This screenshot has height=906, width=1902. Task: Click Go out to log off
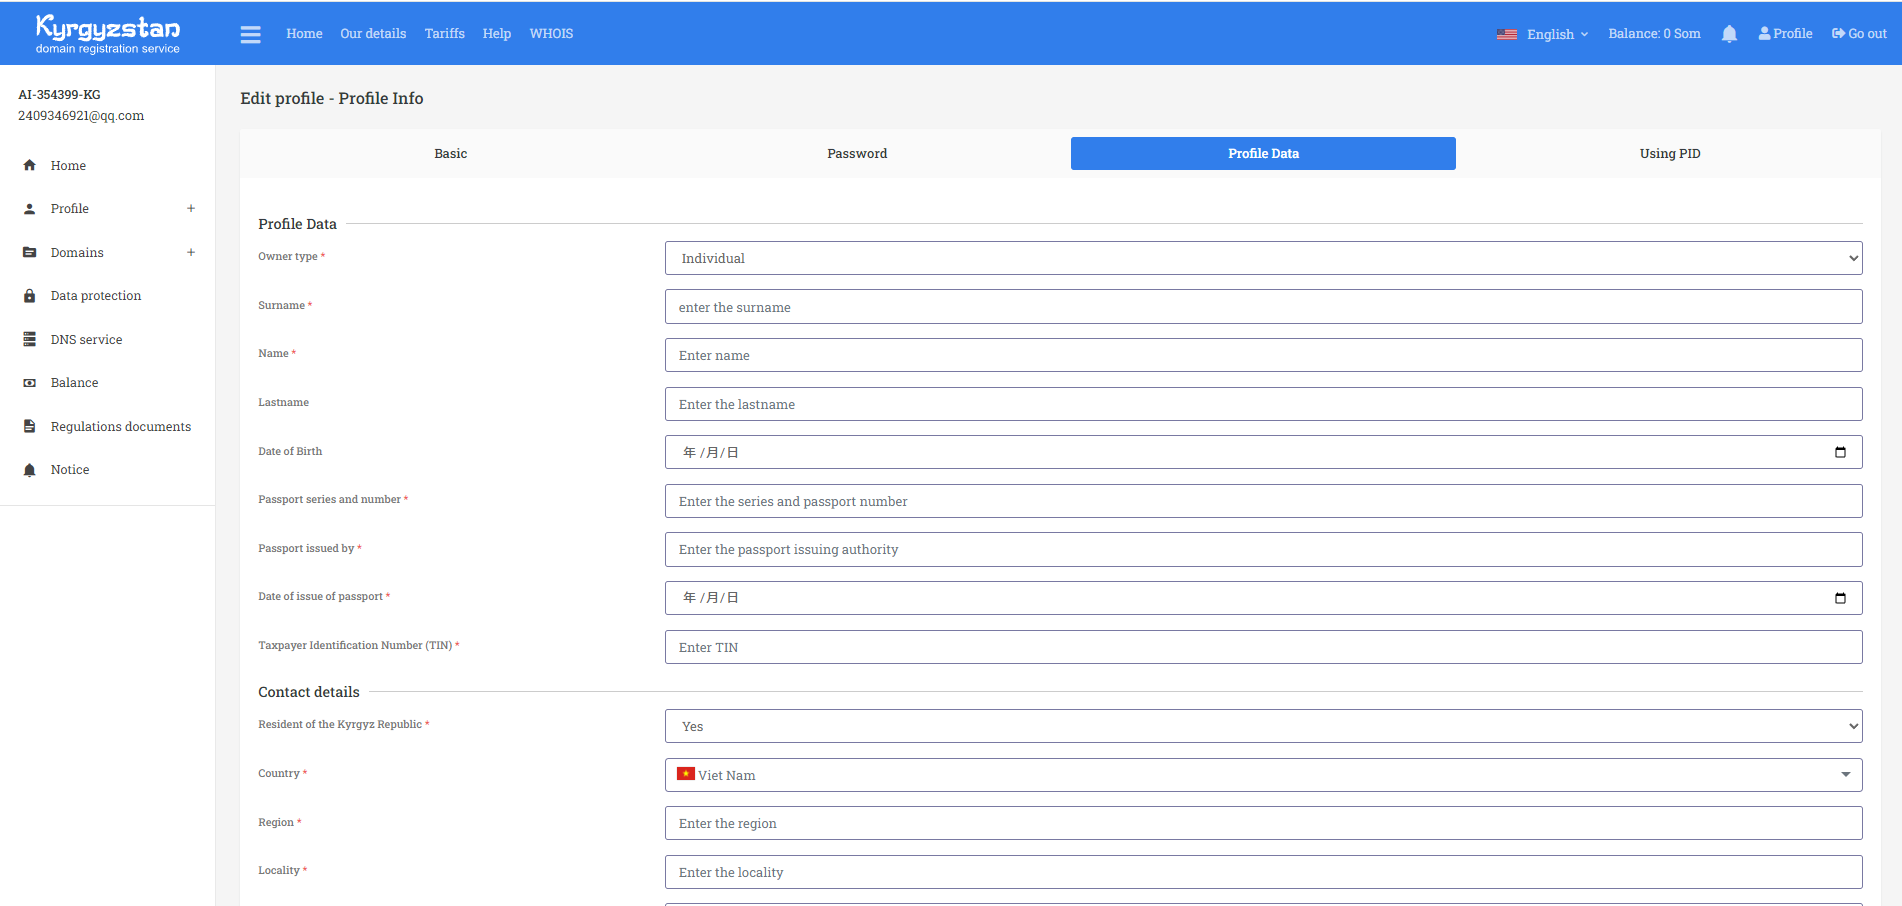(1859, 34)
